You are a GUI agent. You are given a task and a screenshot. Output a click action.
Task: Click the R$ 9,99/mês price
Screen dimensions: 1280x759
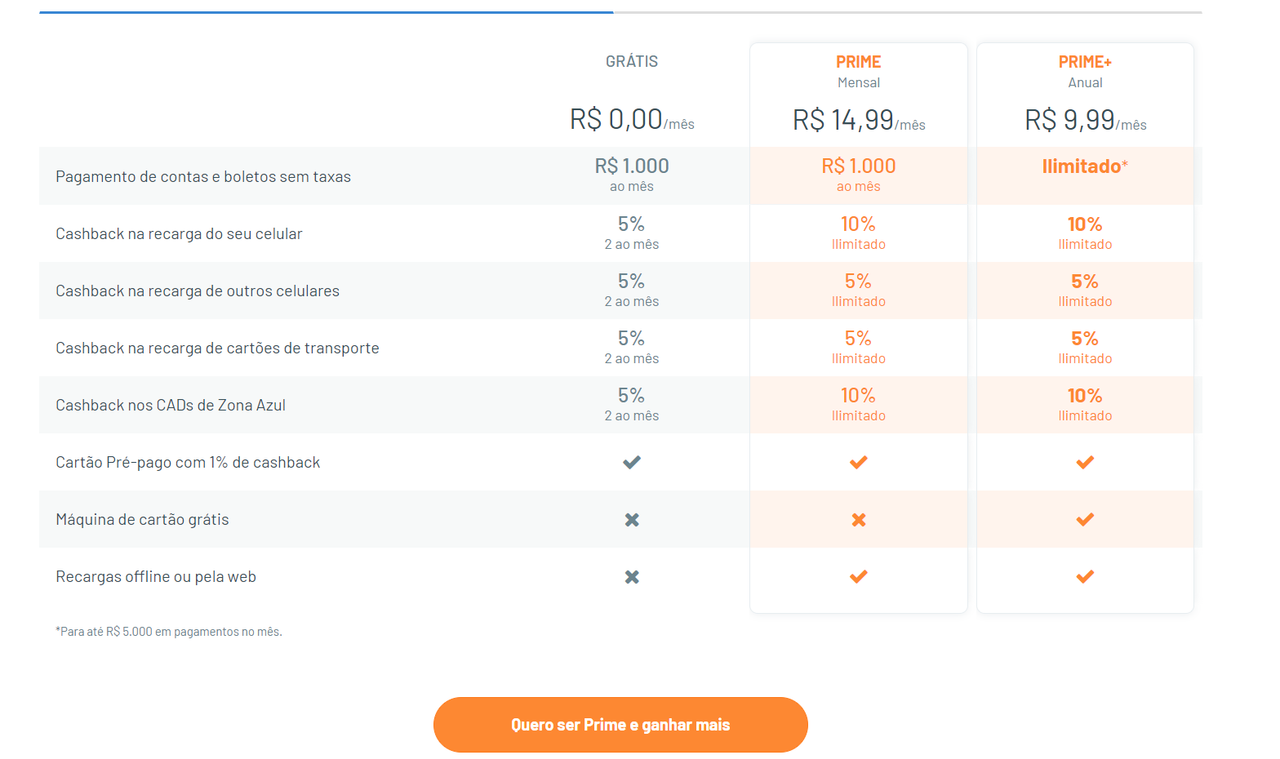coord(1085,120)
